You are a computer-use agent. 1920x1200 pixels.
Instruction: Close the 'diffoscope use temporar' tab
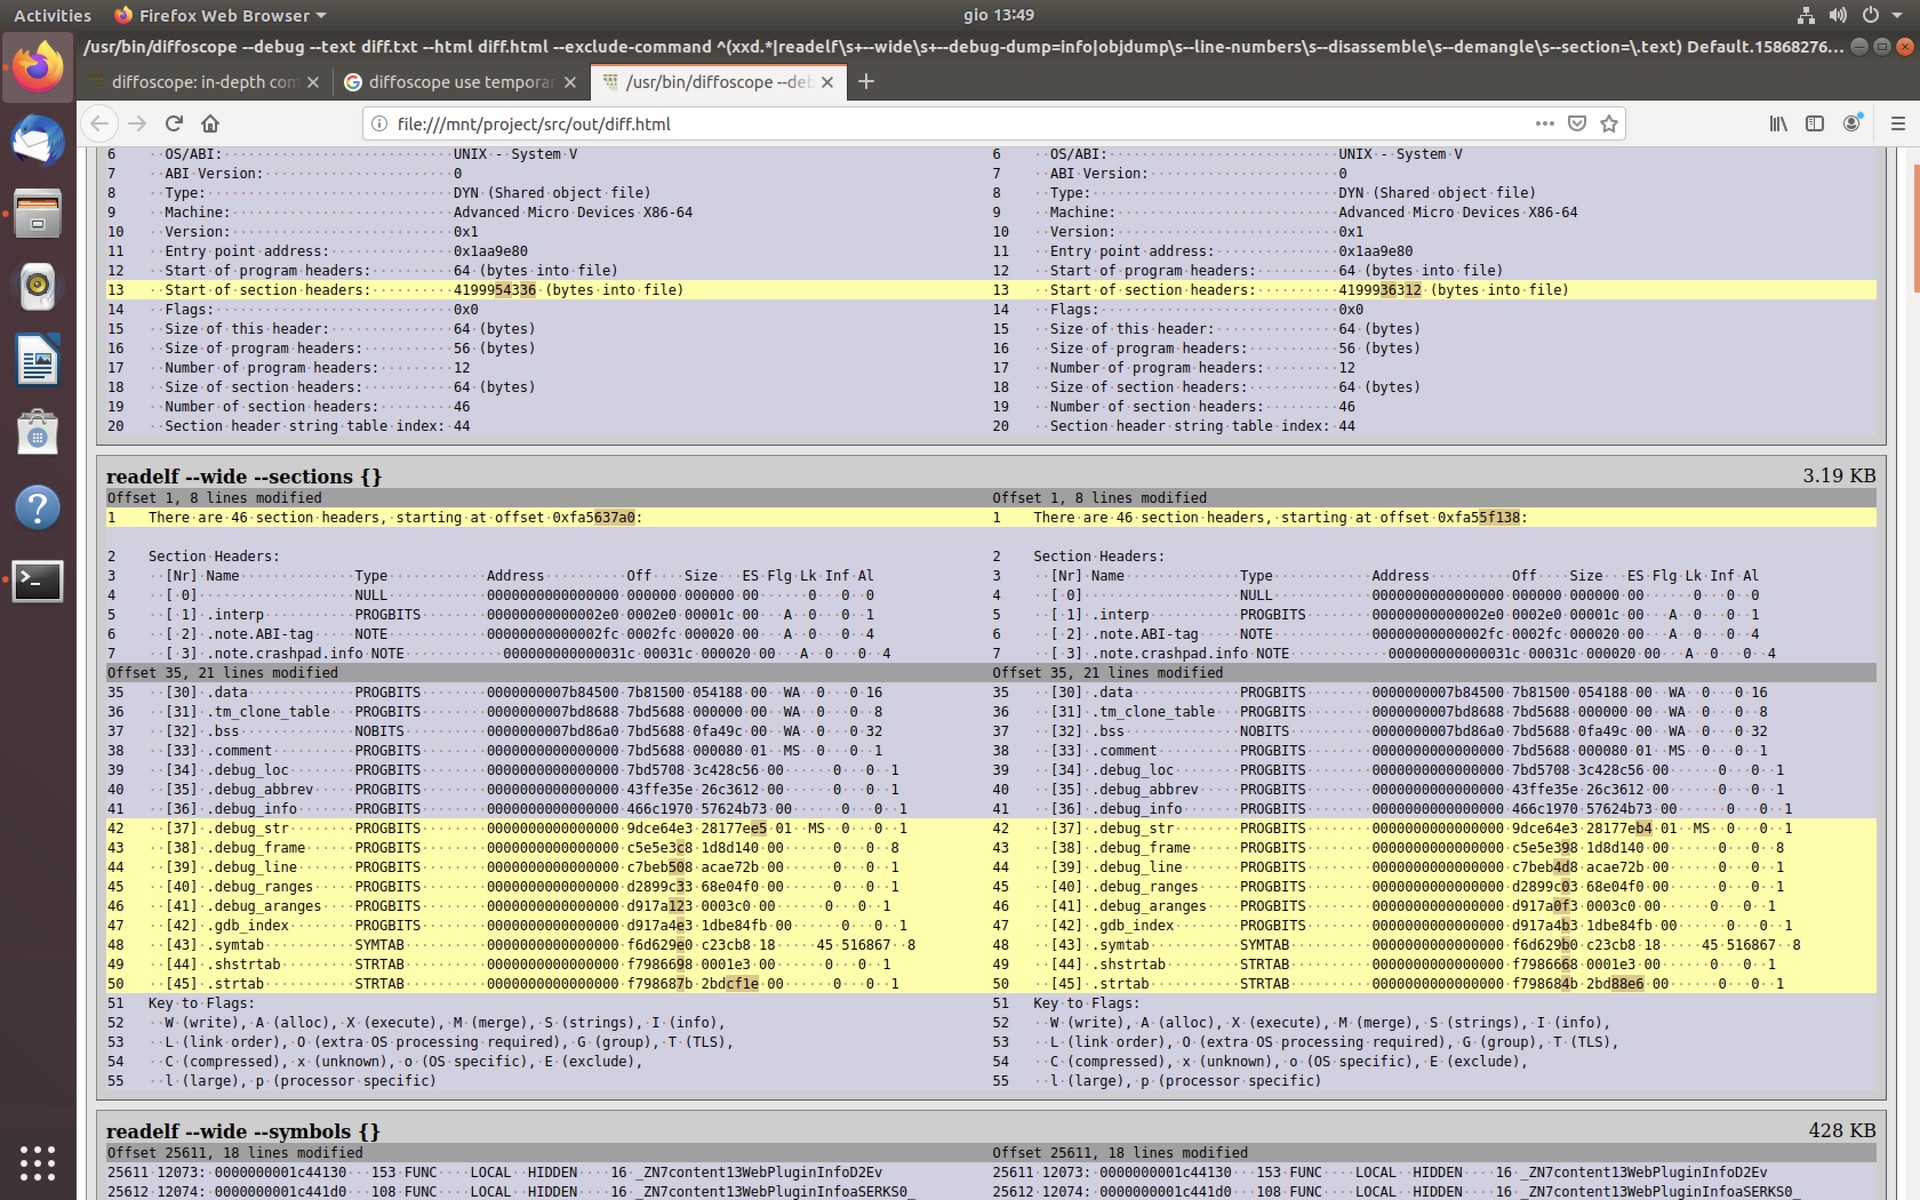pyautogui.click(x=570, y=82)
